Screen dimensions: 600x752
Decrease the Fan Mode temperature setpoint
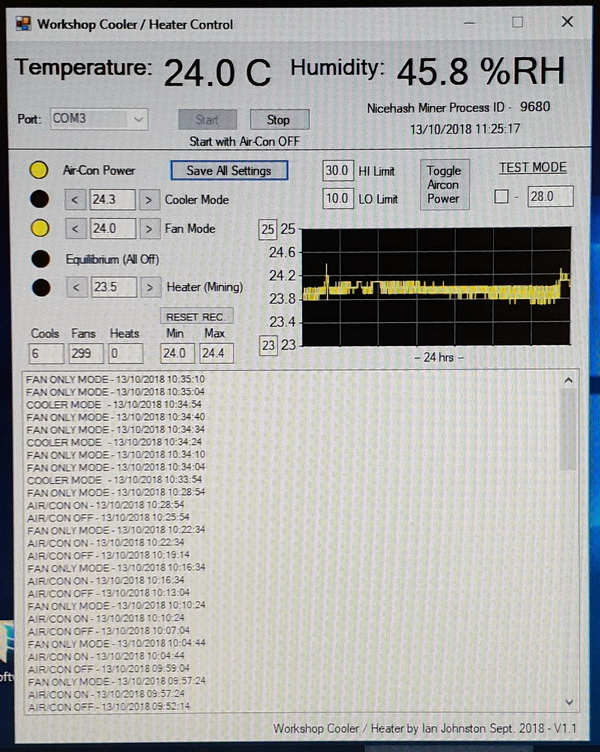tap(76, 229)
